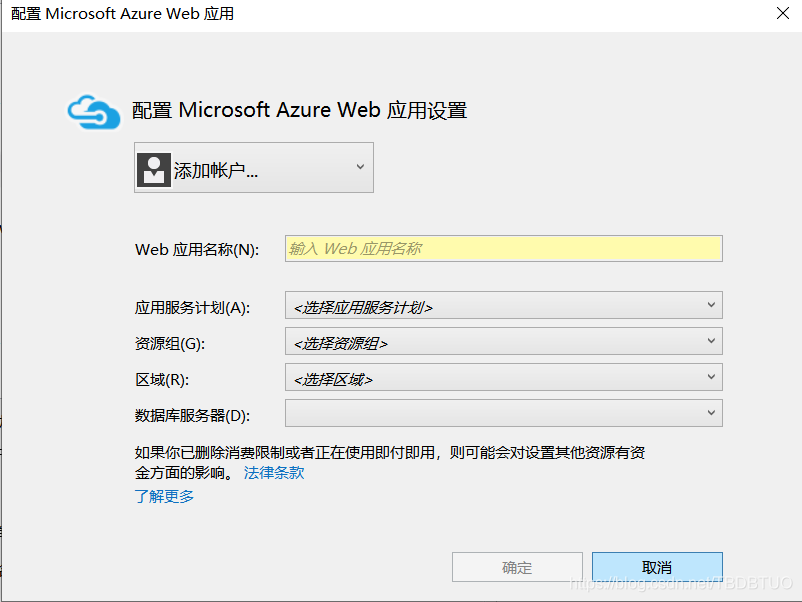Follow the 了解更多 link
The height and width of the screenshot is (602, 802).
[164, 496]
